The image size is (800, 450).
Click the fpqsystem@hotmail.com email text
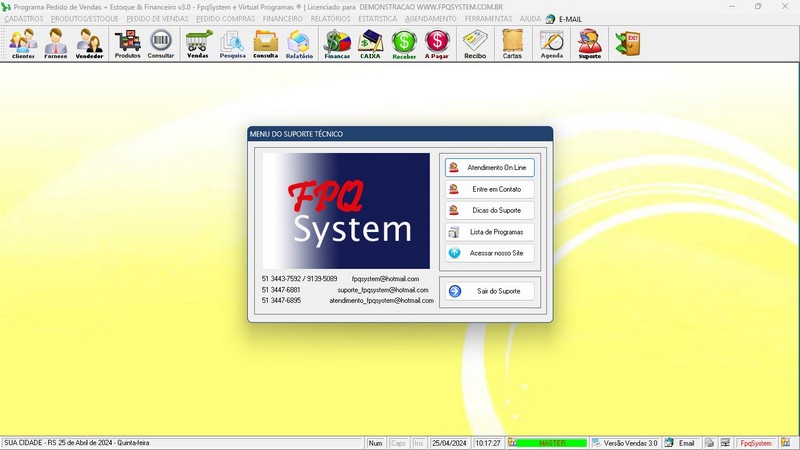click(385, 279)
